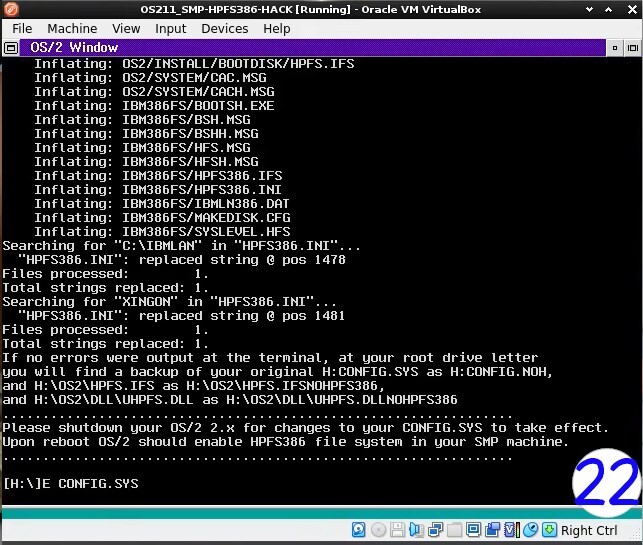Click the line "Inflating: IBM386FS/HPFS386.IFS"
The image size is (643, 545).
click(x=158, y=176)
